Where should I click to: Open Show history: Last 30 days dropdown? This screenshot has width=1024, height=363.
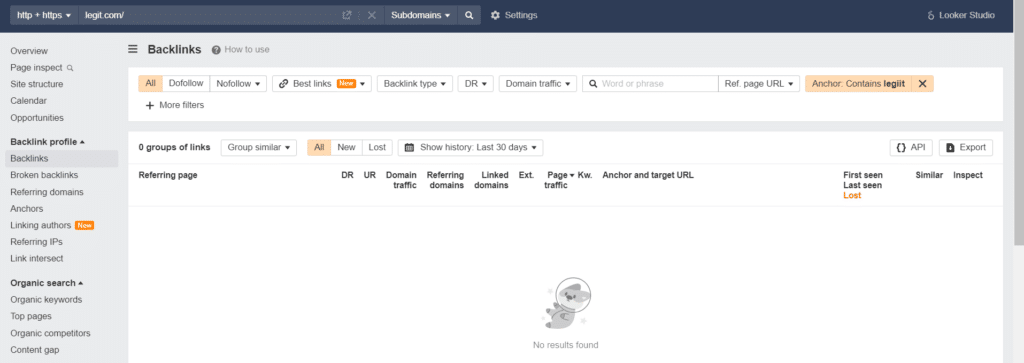pyautogui.click(x=470, y=148)
